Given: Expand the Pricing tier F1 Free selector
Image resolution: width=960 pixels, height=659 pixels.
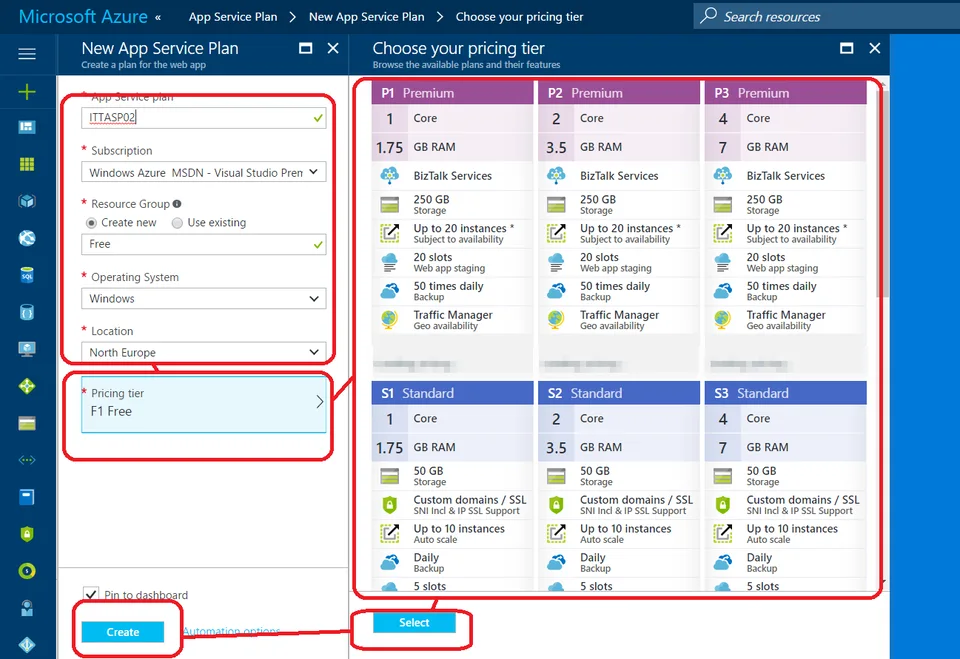Looking at the screenshot, I should coord(203,403).
